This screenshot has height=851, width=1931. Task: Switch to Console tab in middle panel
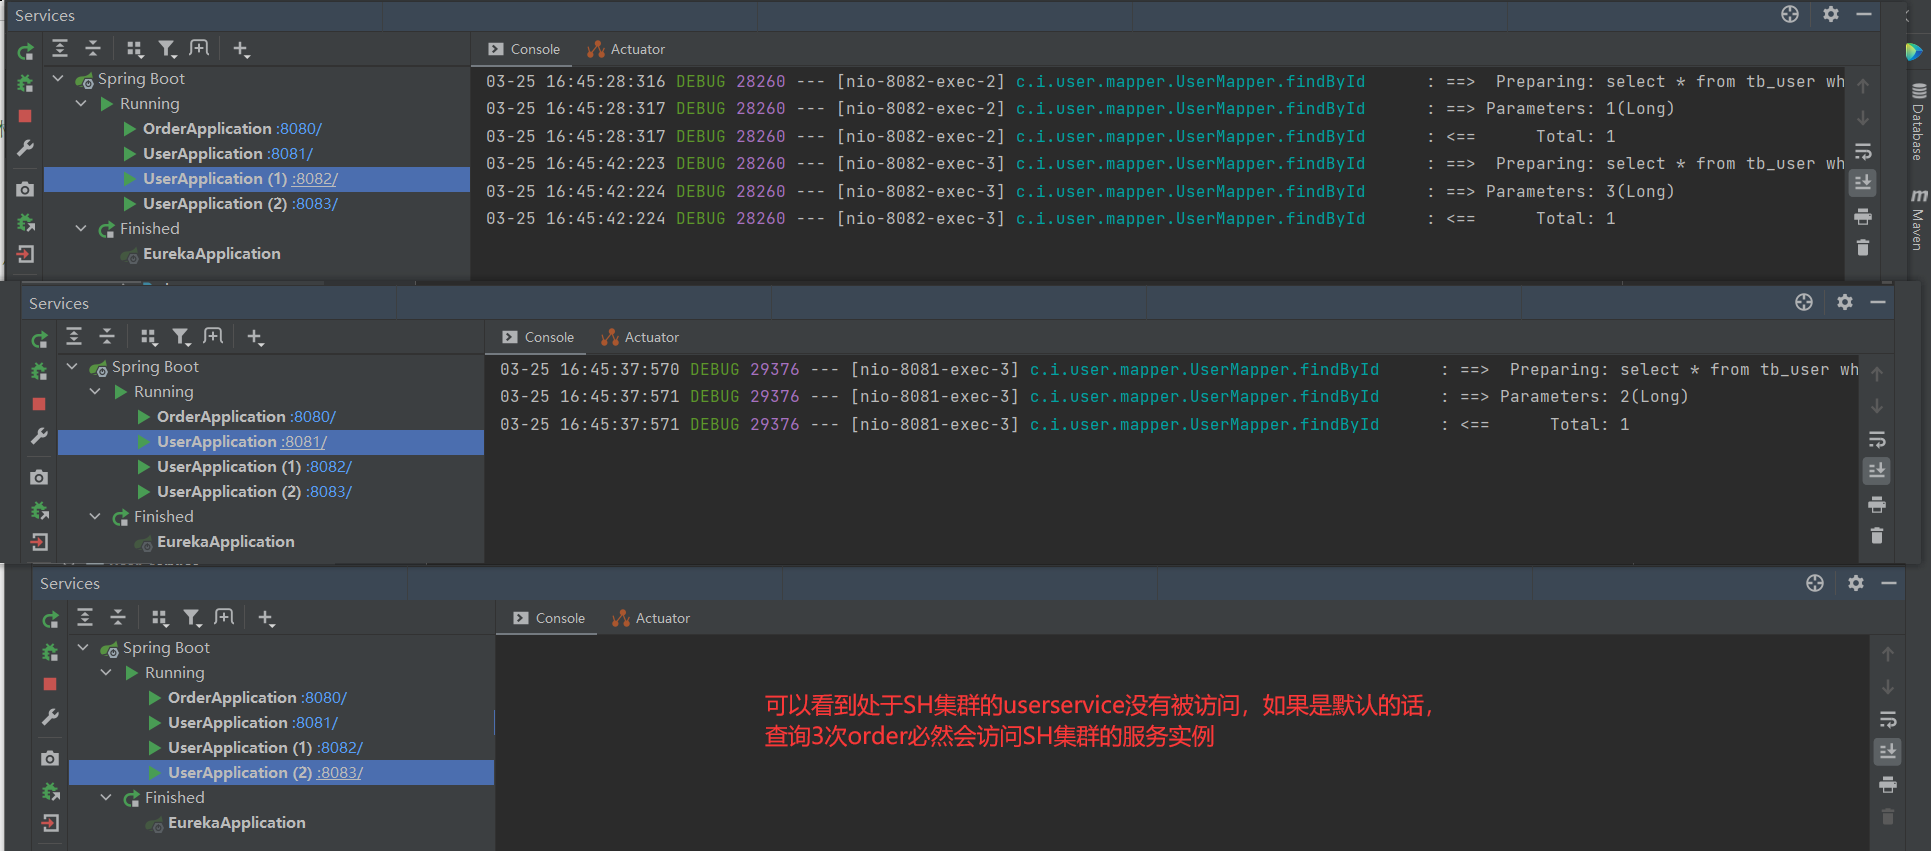(x=538, y=337)
